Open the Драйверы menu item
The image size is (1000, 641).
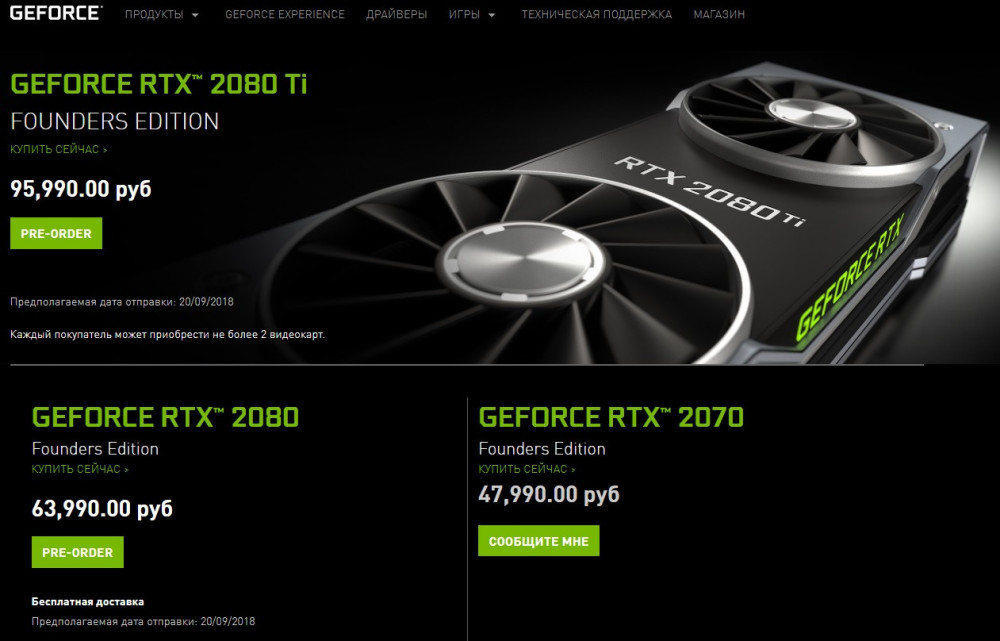397,14
